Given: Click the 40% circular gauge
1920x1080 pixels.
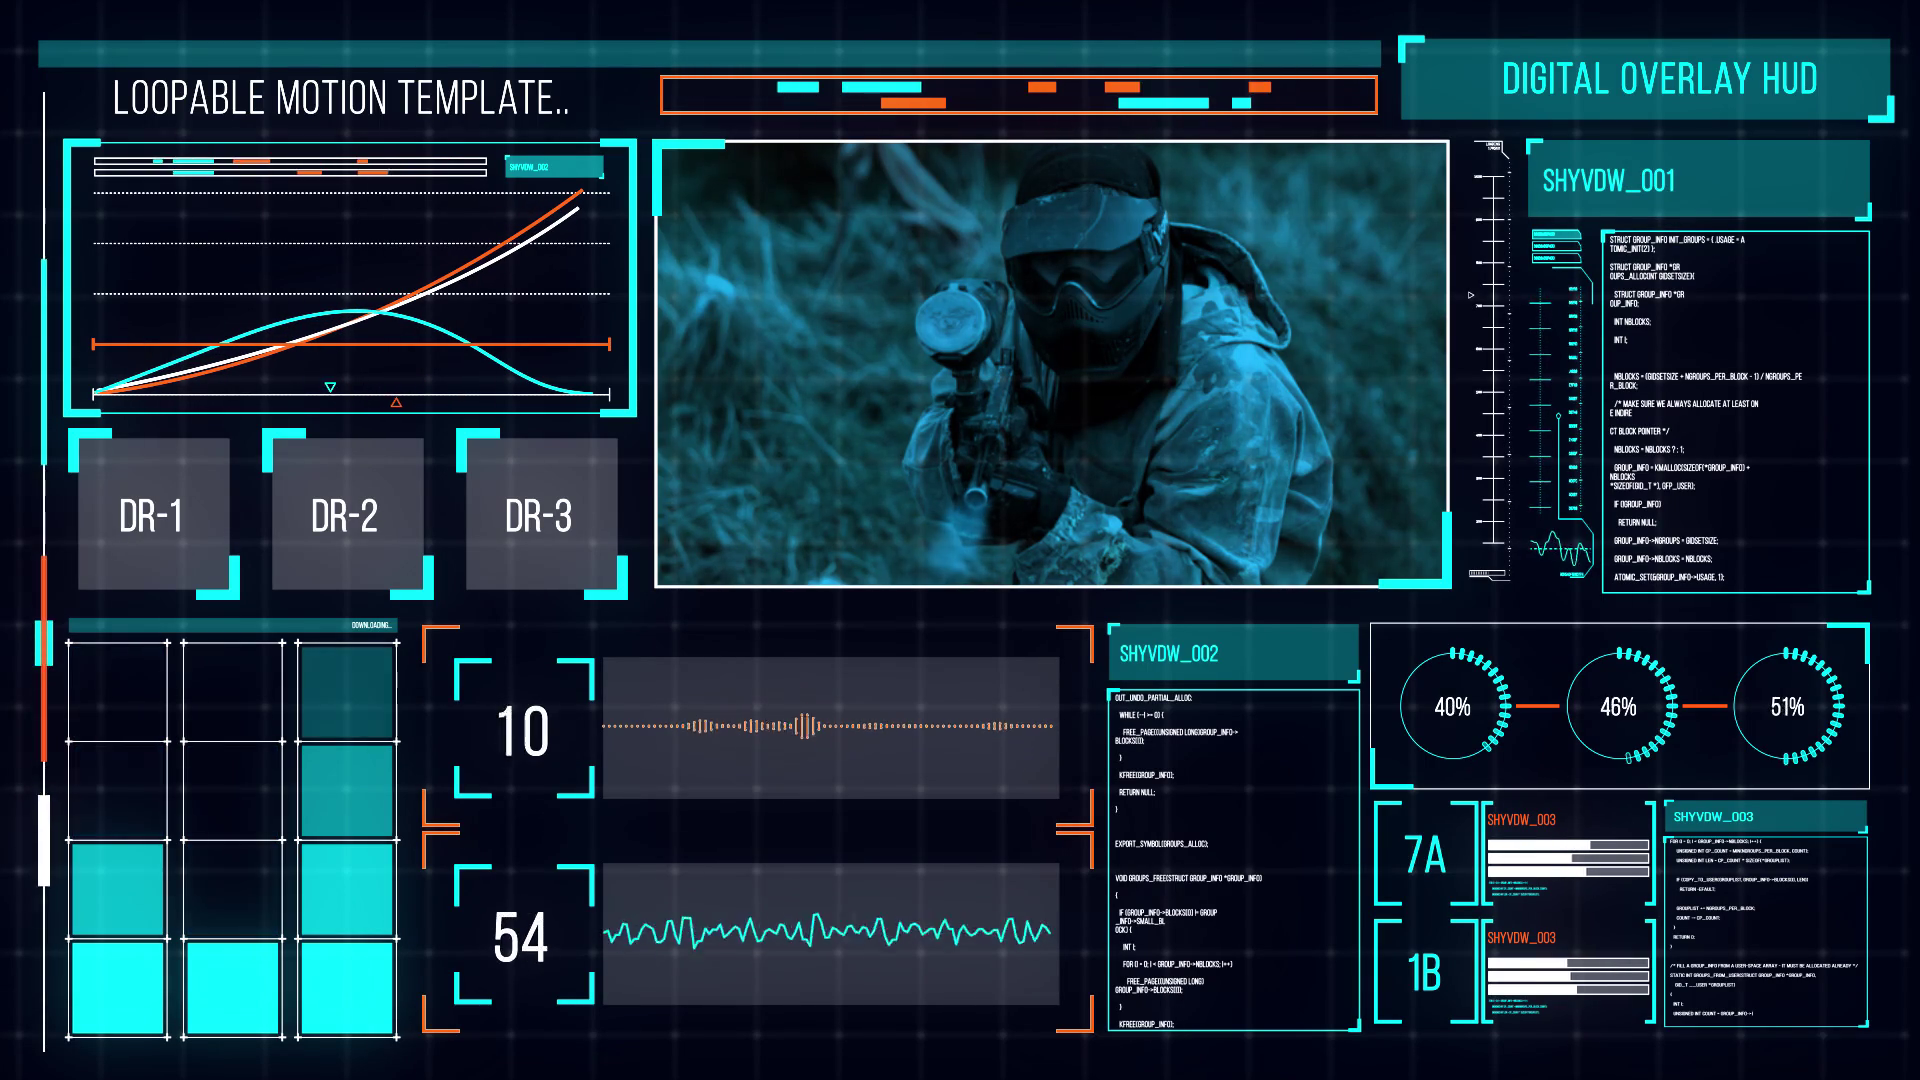Looking at the screenshot, I should coord(1452,707).
